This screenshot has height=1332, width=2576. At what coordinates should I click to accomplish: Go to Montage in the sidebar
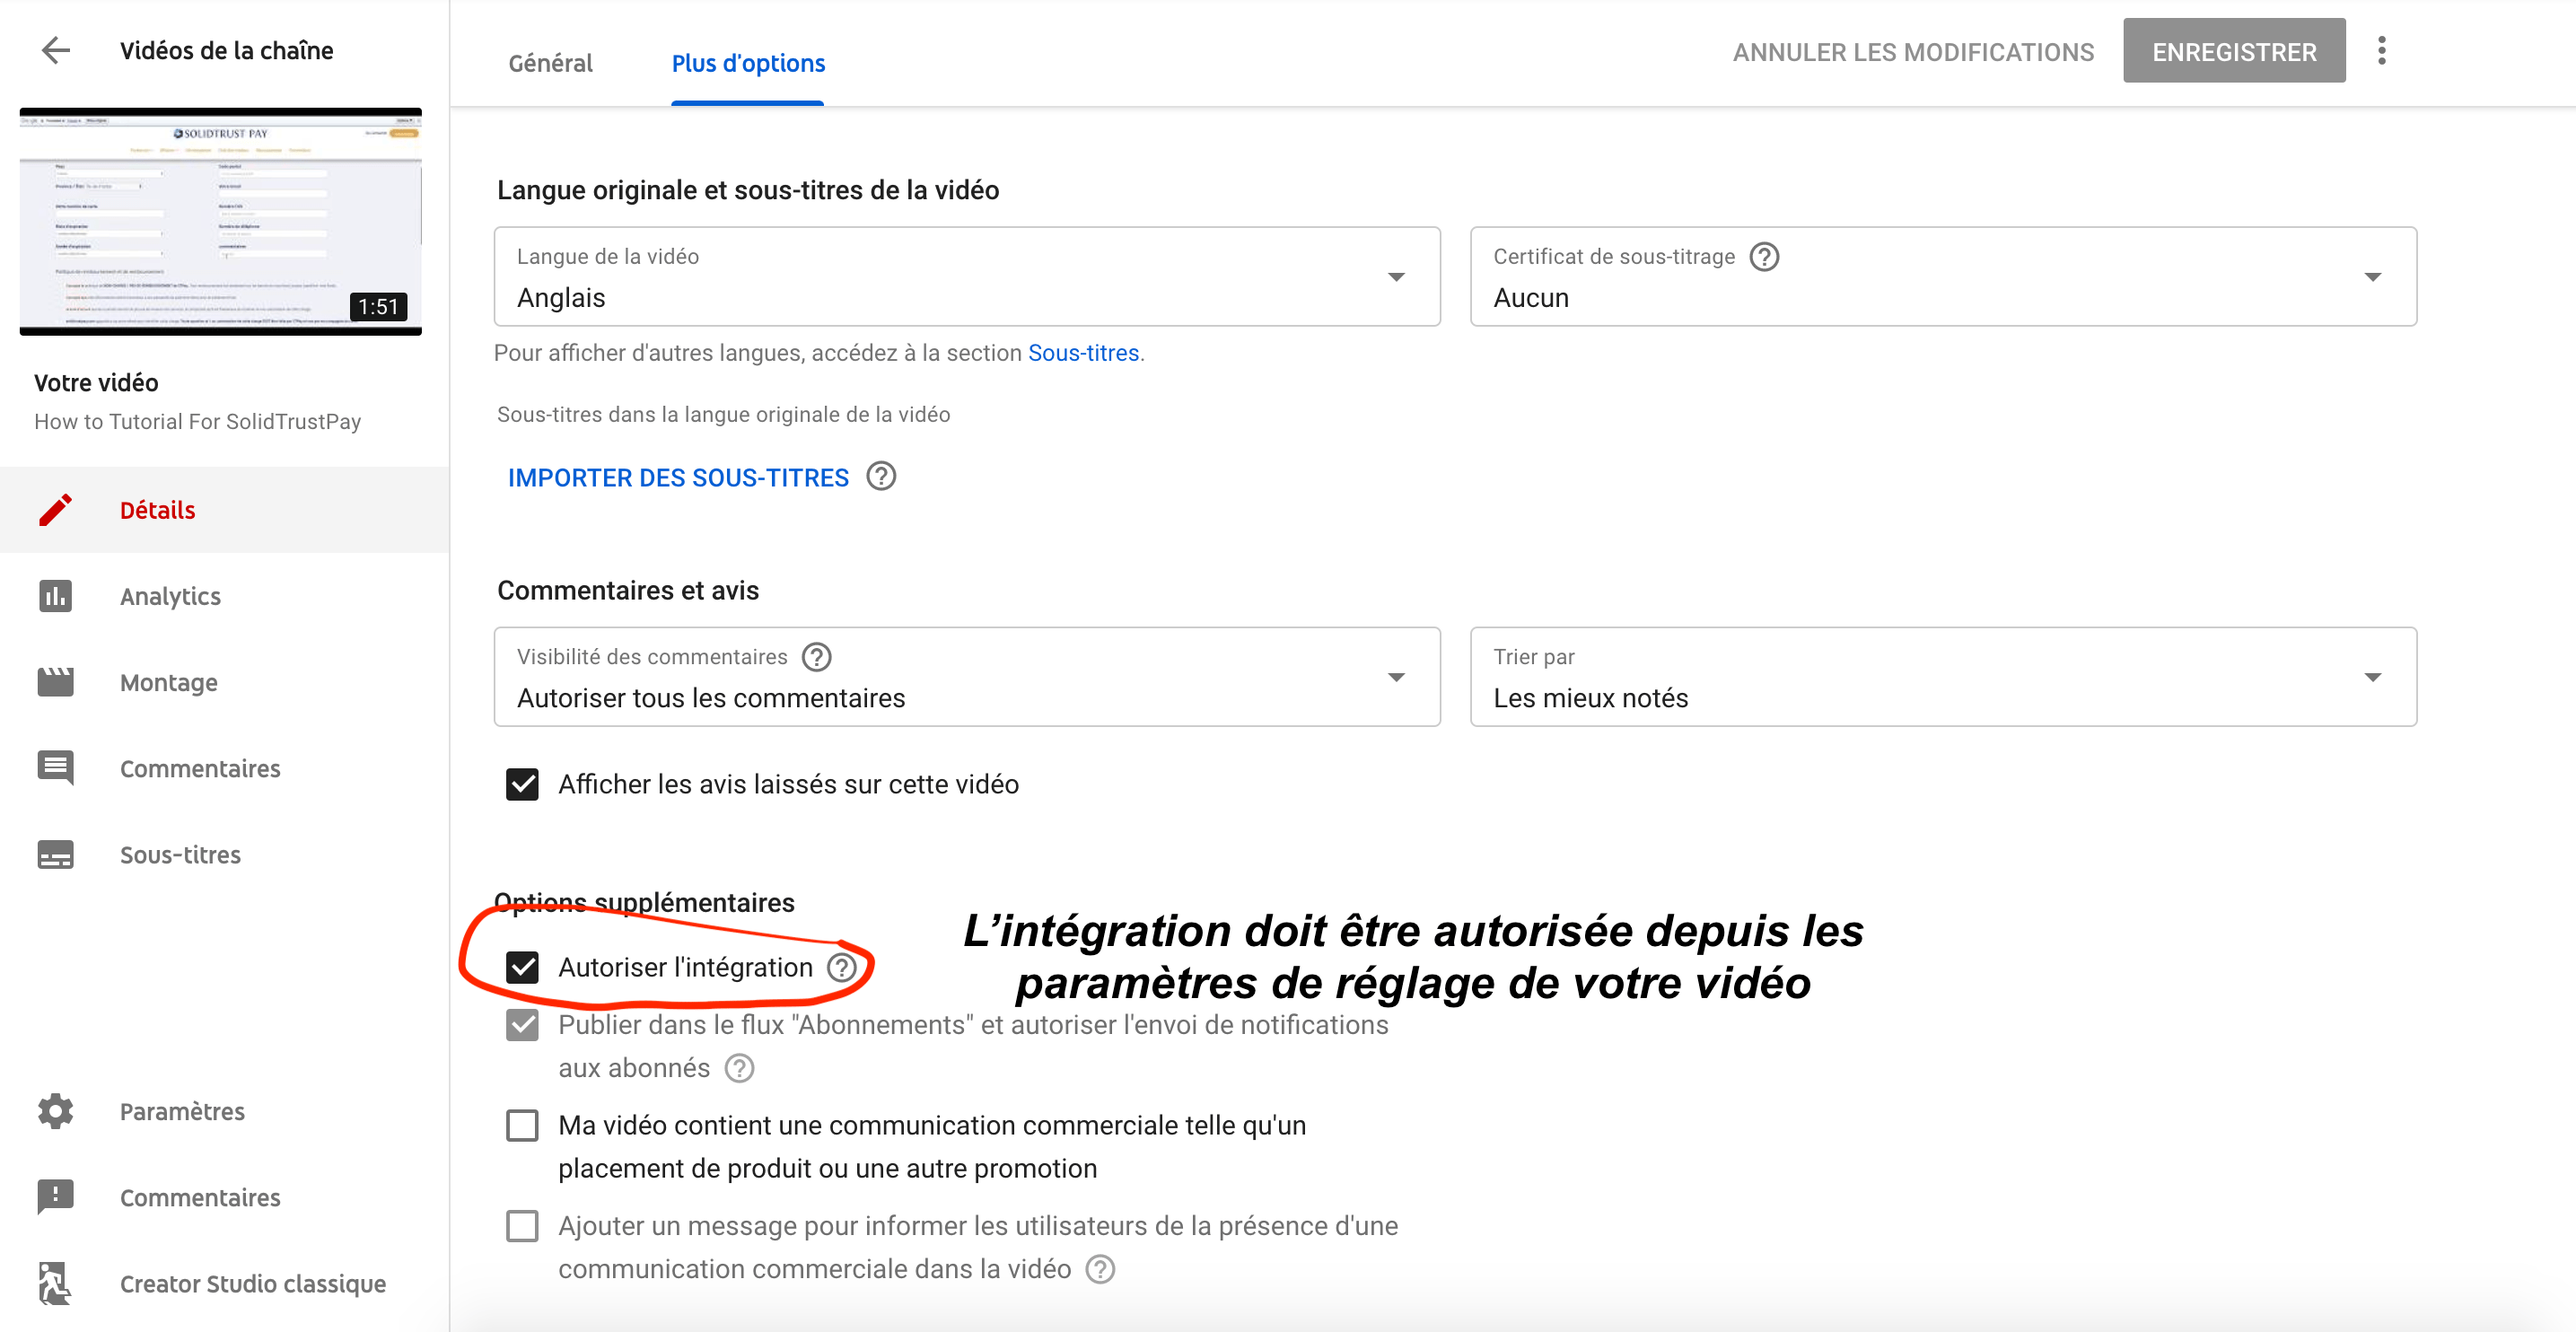224,682
